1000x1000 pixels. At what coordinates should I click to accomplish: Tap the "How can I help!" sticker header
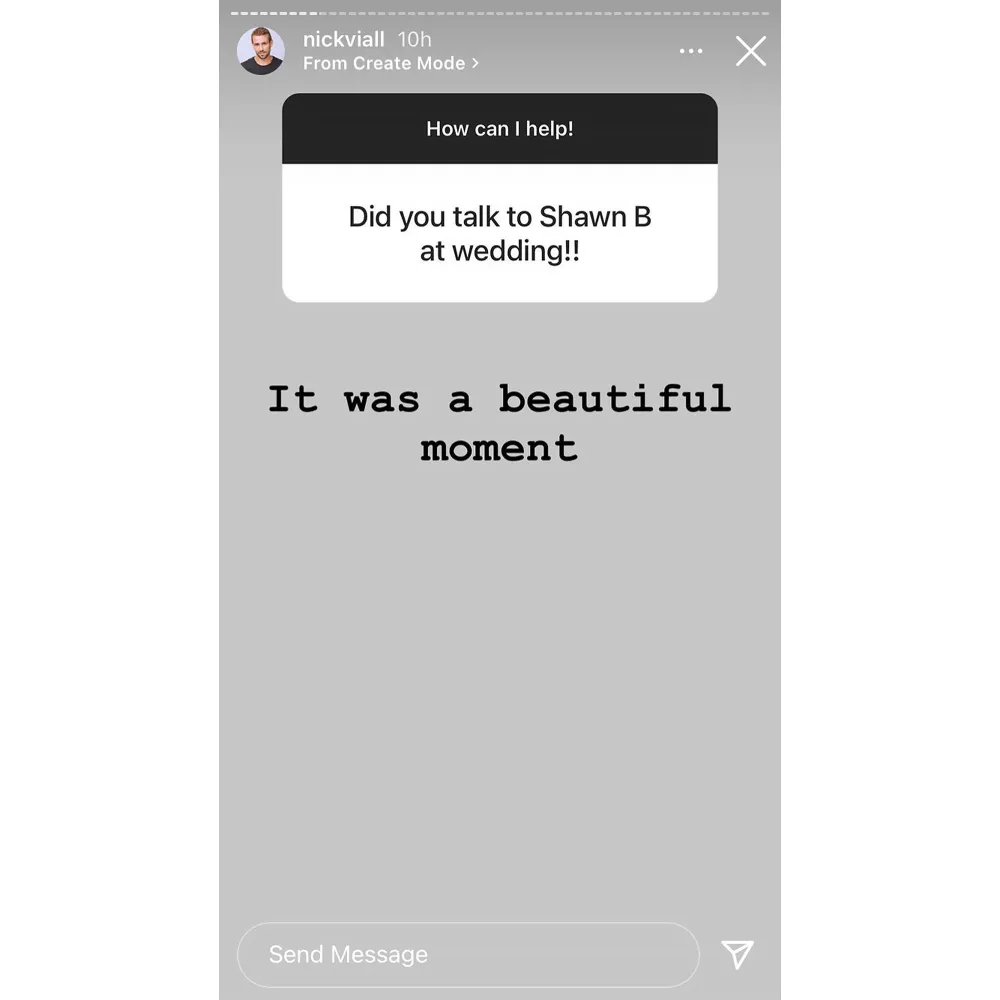[500, 129]
